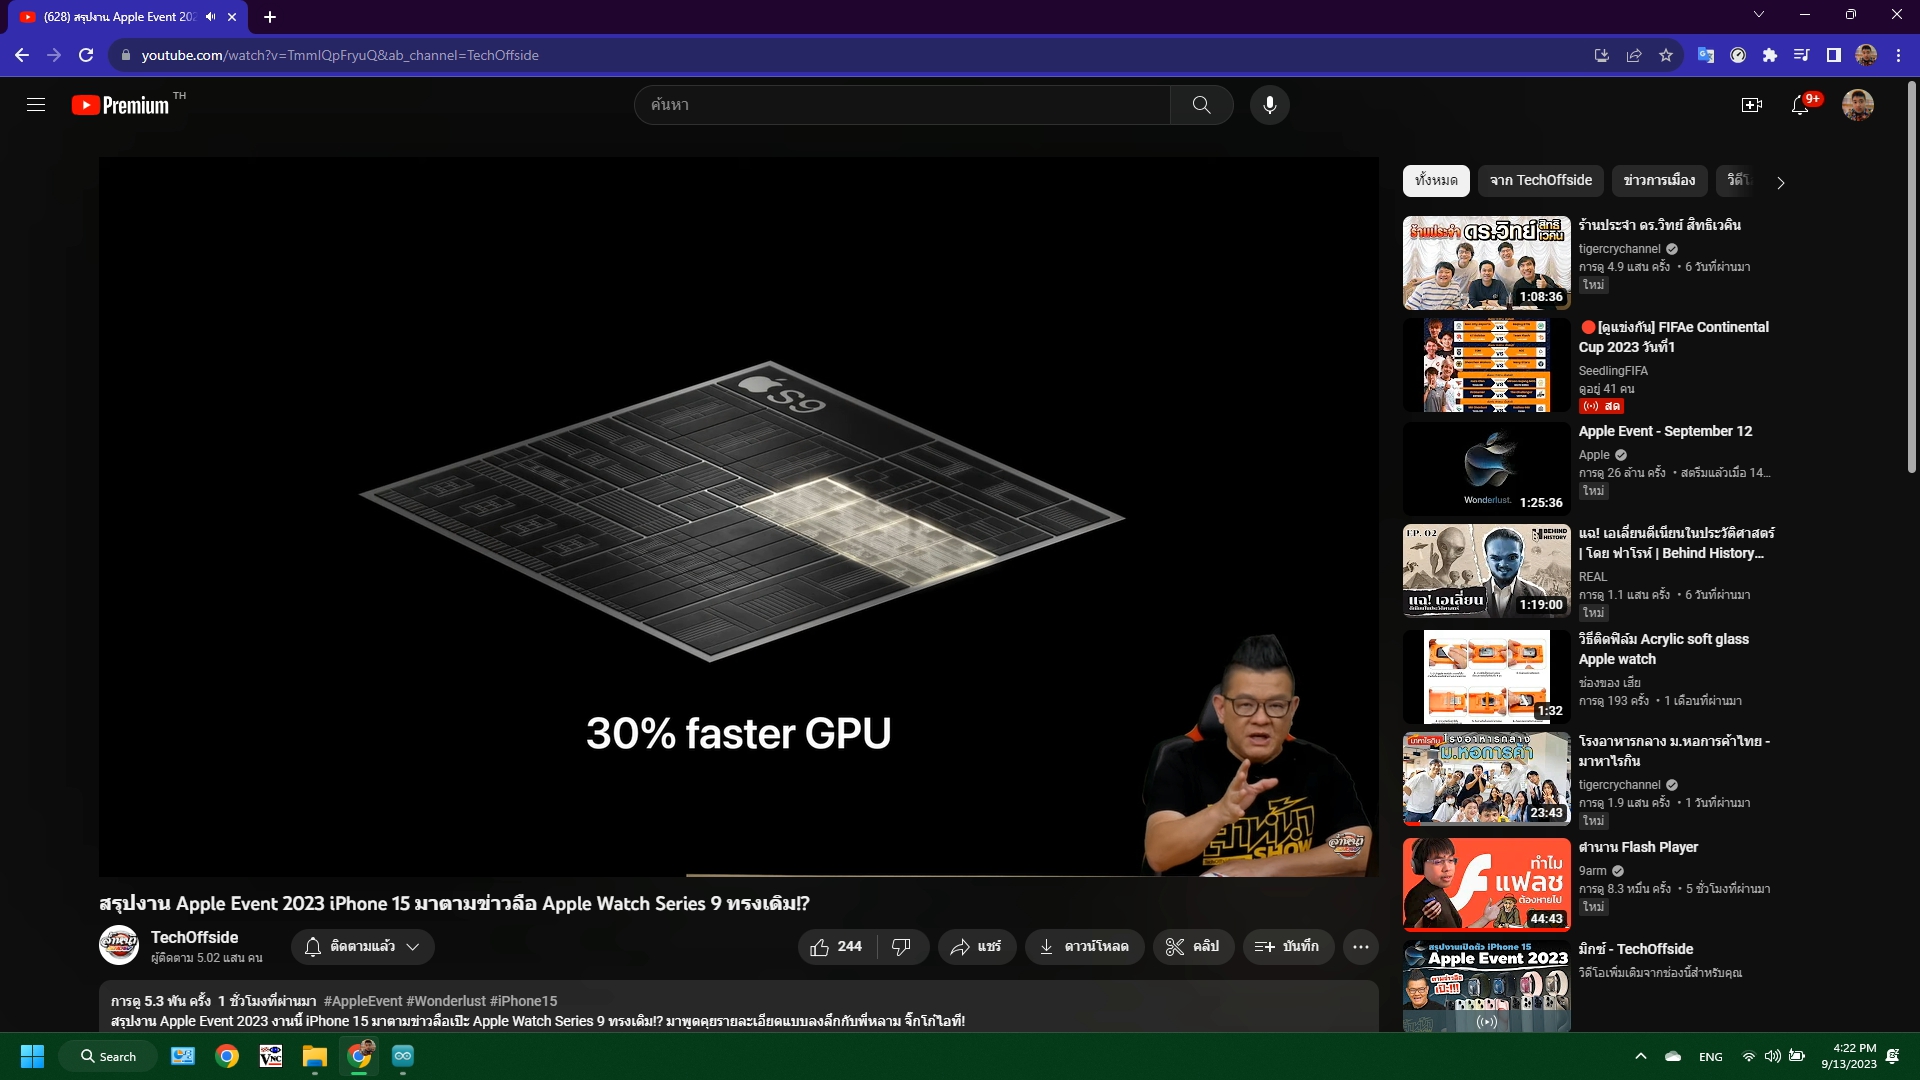Reload the page with refresh icon
This screenshot has height=1080, width=1920.
coord(86,55)
